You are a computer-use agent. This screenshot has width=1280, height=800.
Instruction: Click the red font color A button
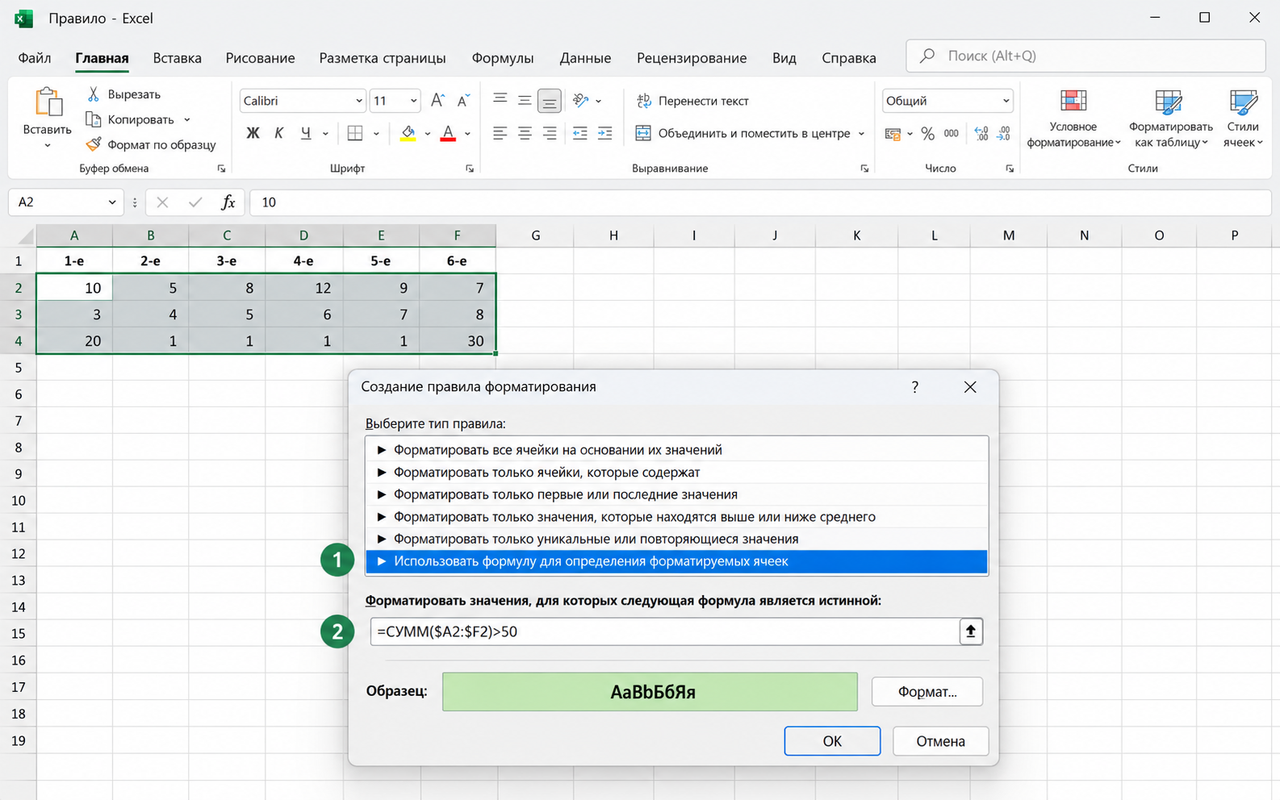(448, 133)
